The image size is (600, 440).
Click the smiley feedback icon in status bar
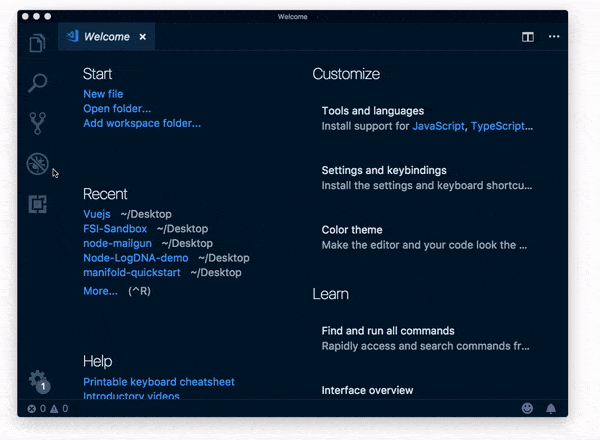[x=527, y=408]
